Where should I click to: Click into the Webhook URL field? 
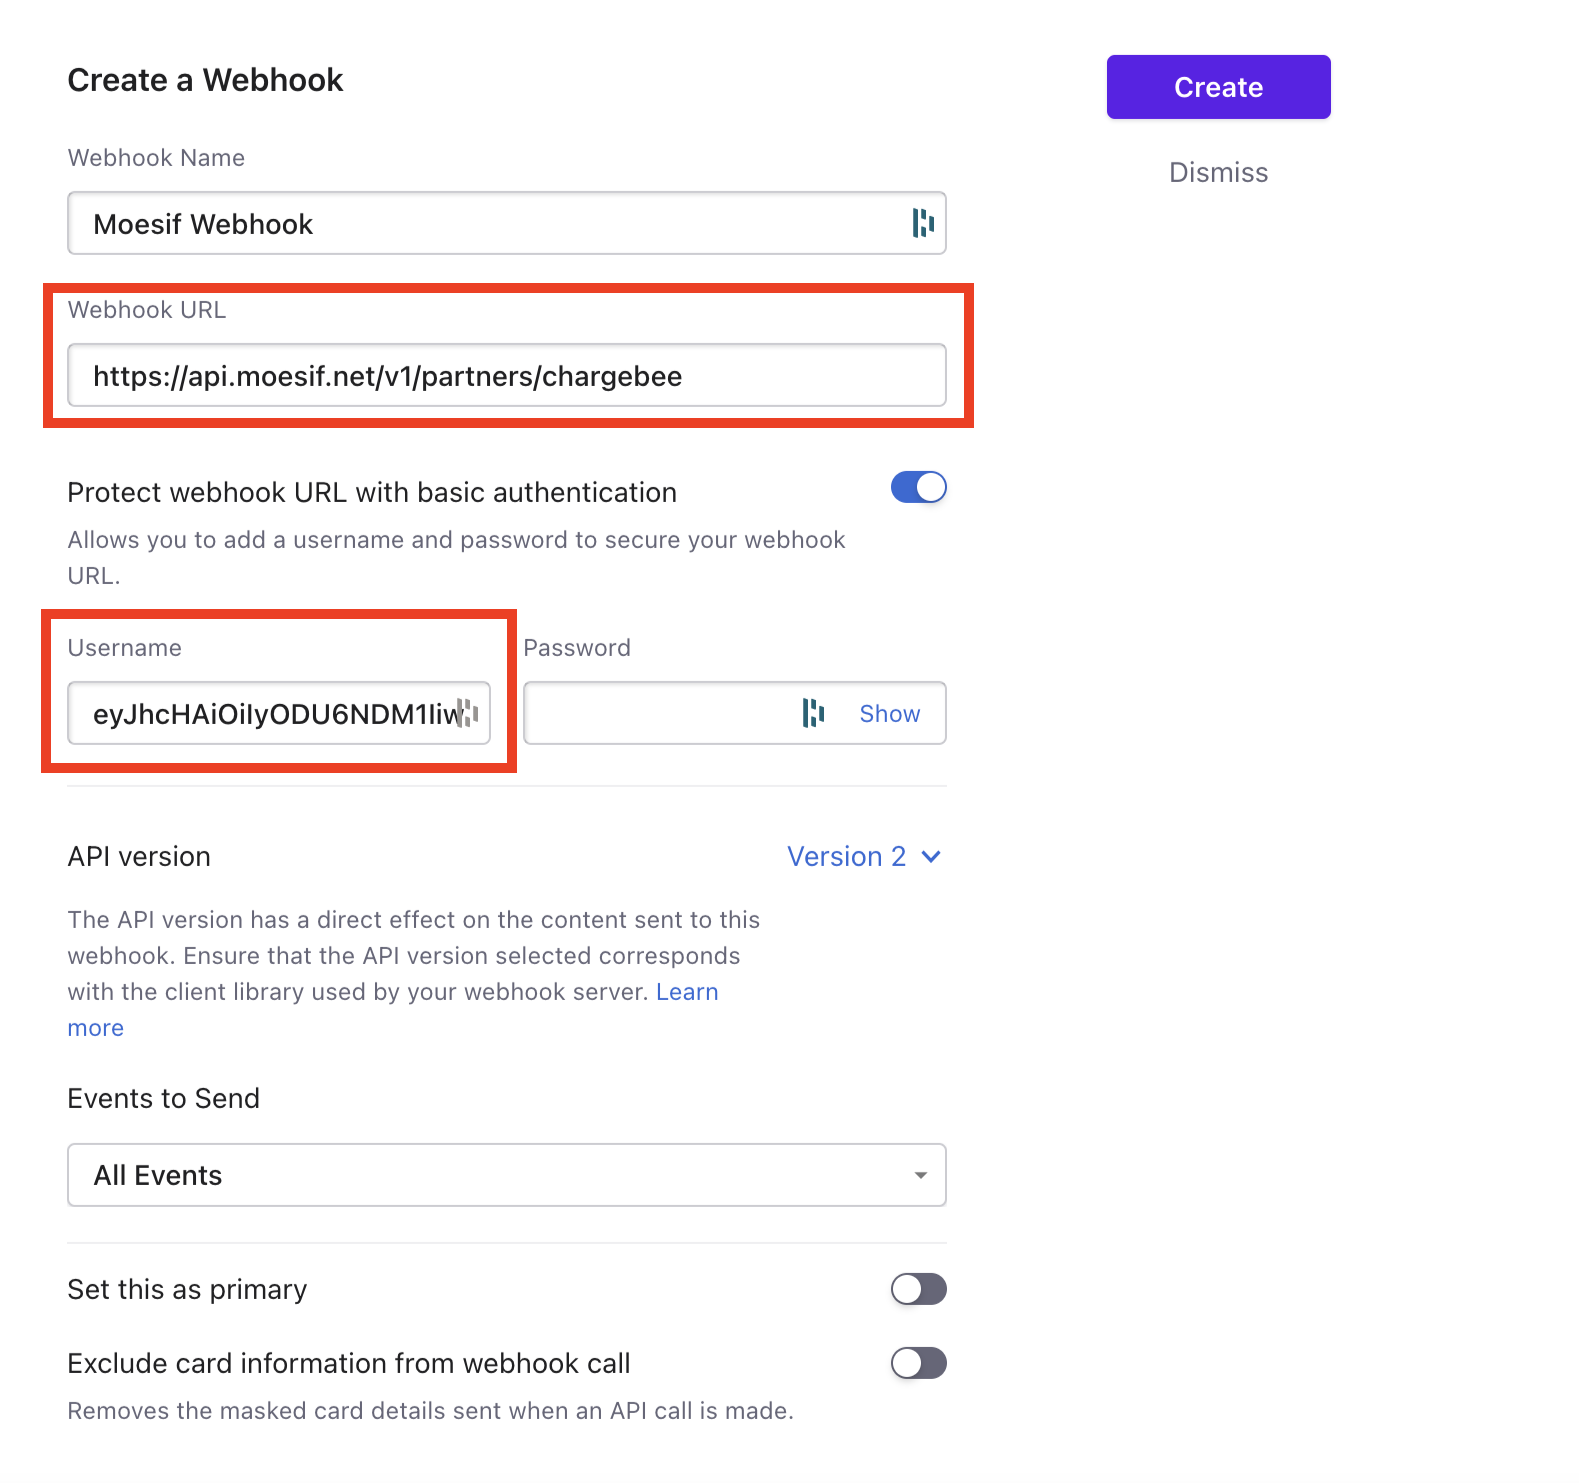click(x=507, y=375)
